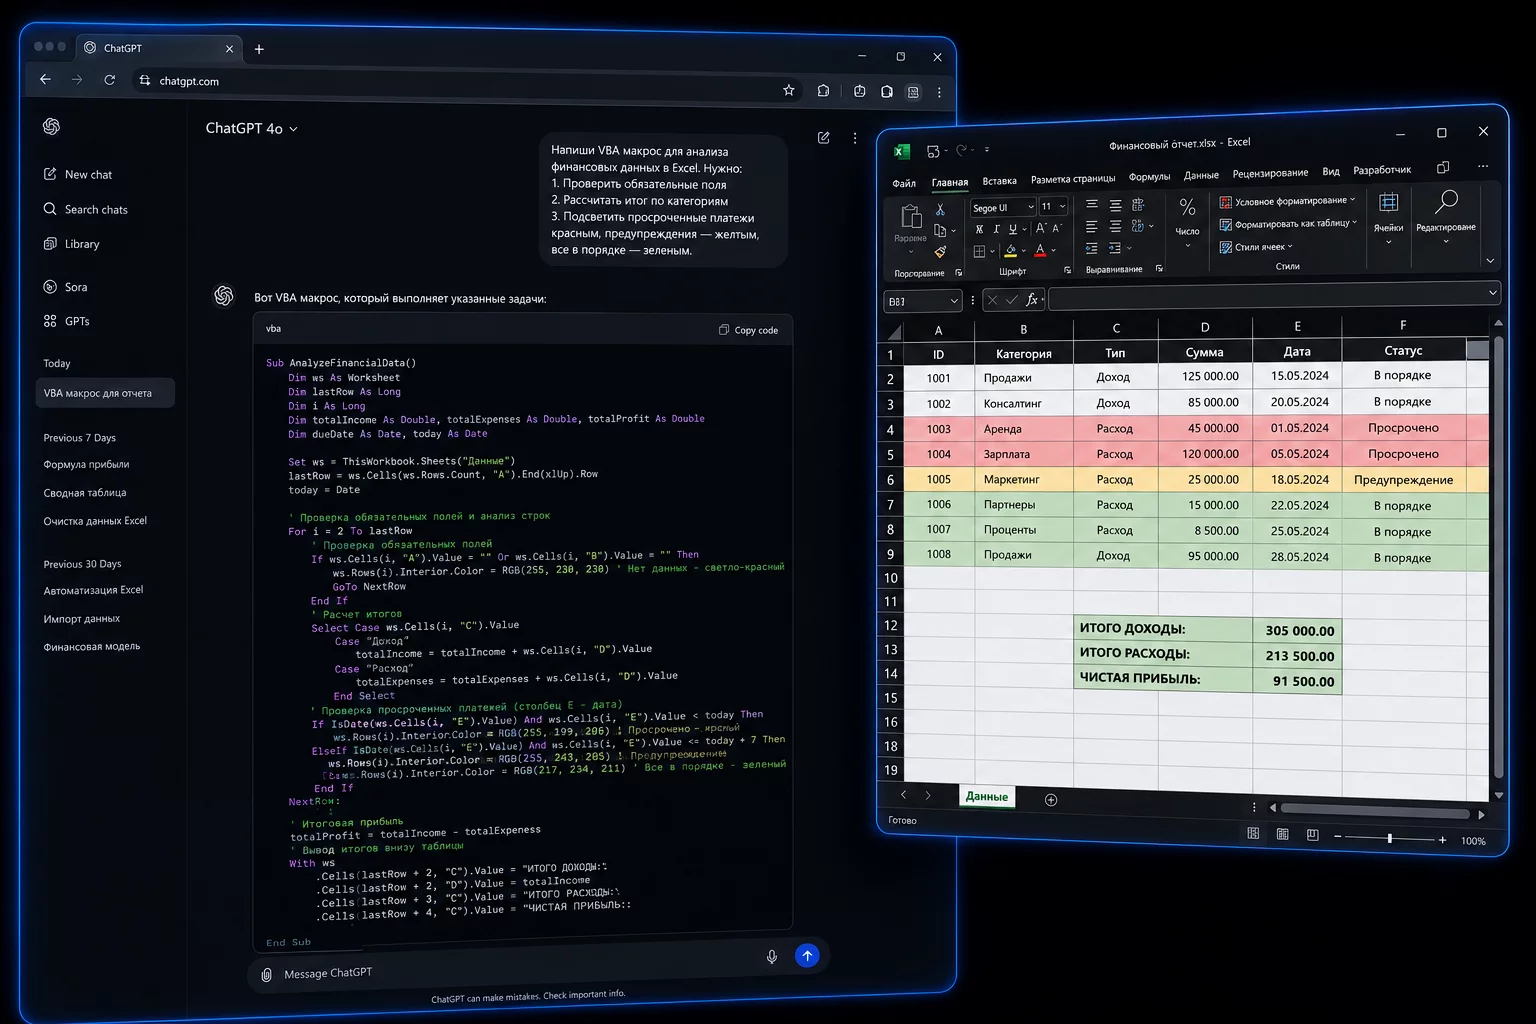Screen dimensions: 1536x1024
Task: Toggle bold formatting in Excel
Action: tap(979, 229)
